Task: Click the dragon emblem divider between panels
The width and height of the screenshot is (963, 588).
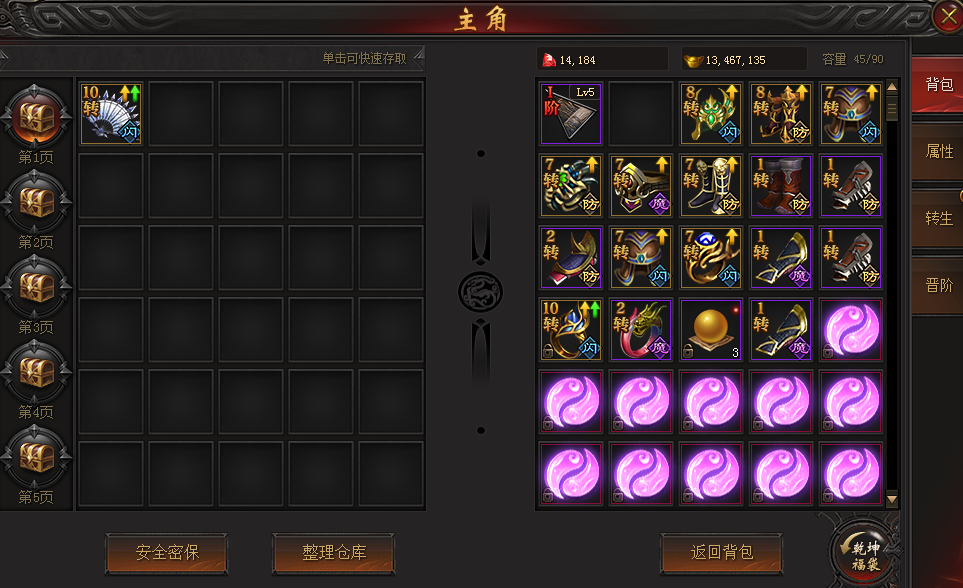Action: (x=480, y=292)
